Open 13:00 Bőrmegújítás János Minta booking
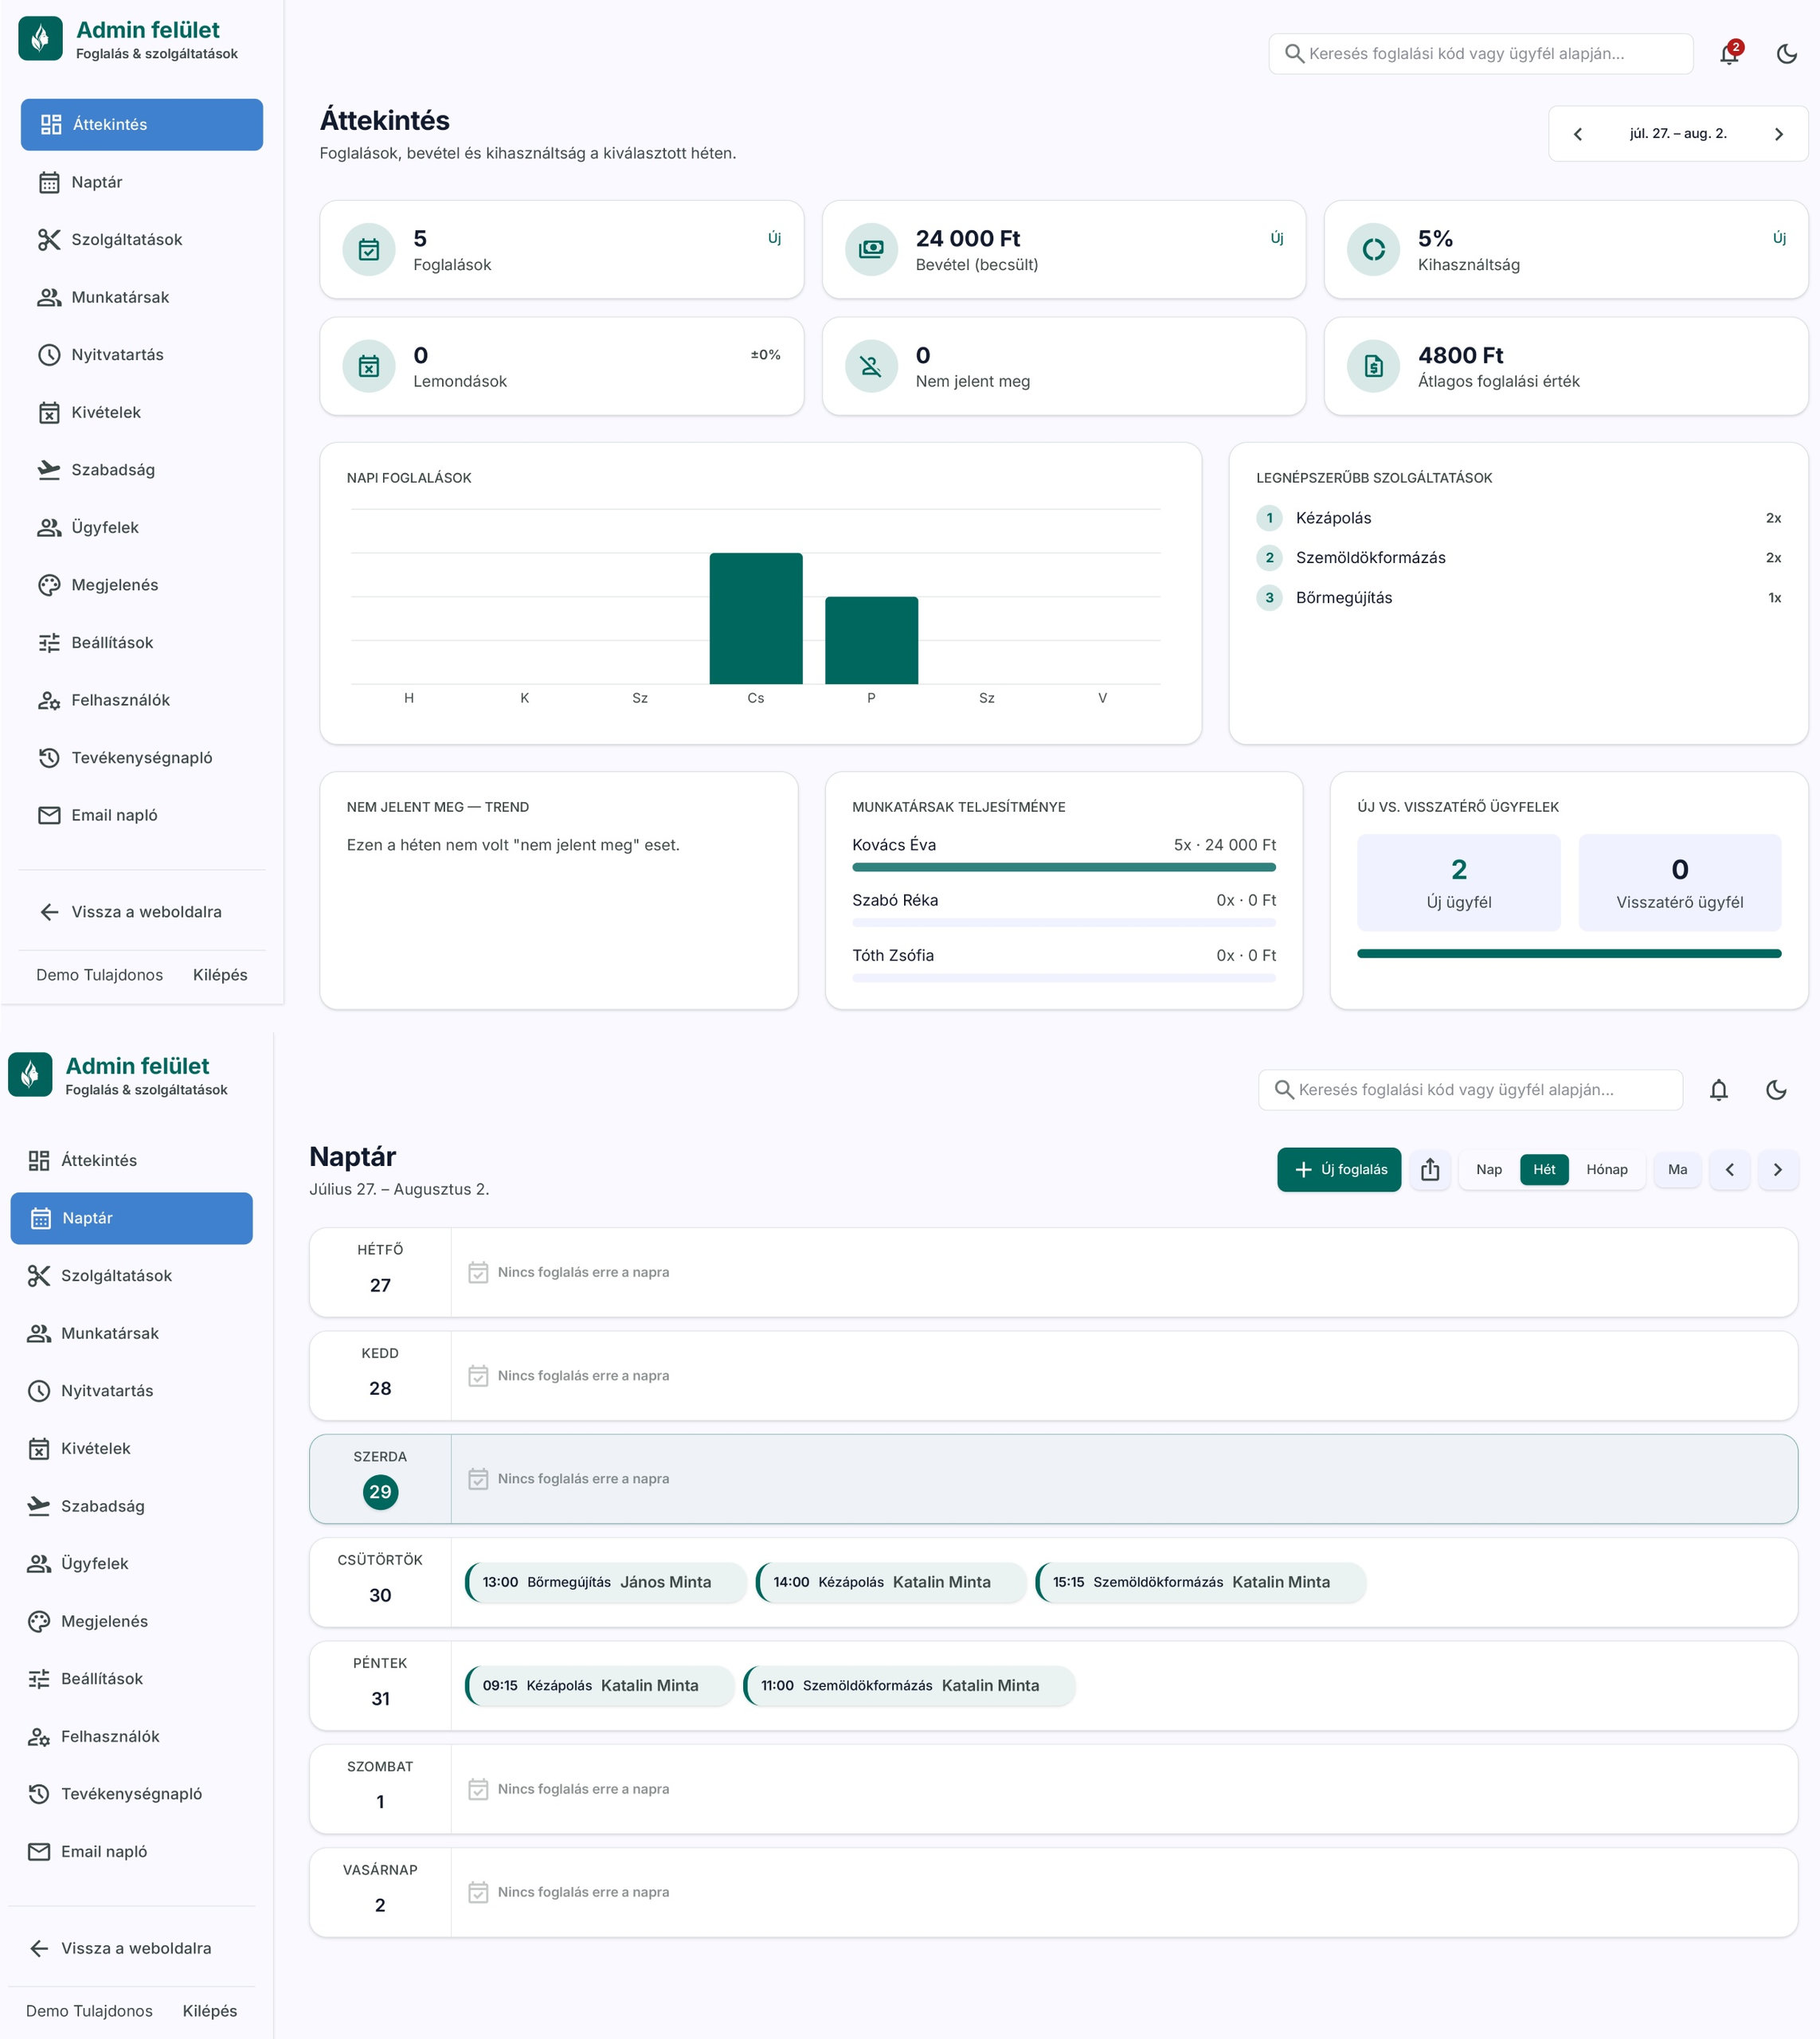Image resolution: width=1820 pixels, height=2039 pixels. [606, 1583]
